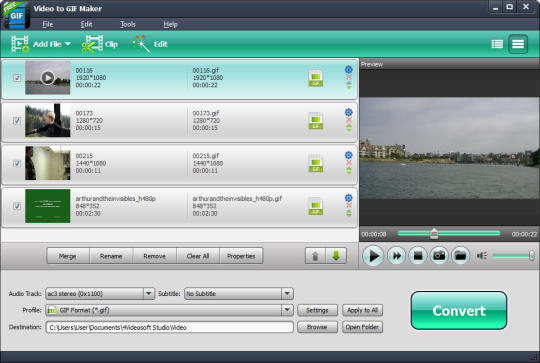Select the green arthurandtheinvisibles thumbnail

point(48,206)
